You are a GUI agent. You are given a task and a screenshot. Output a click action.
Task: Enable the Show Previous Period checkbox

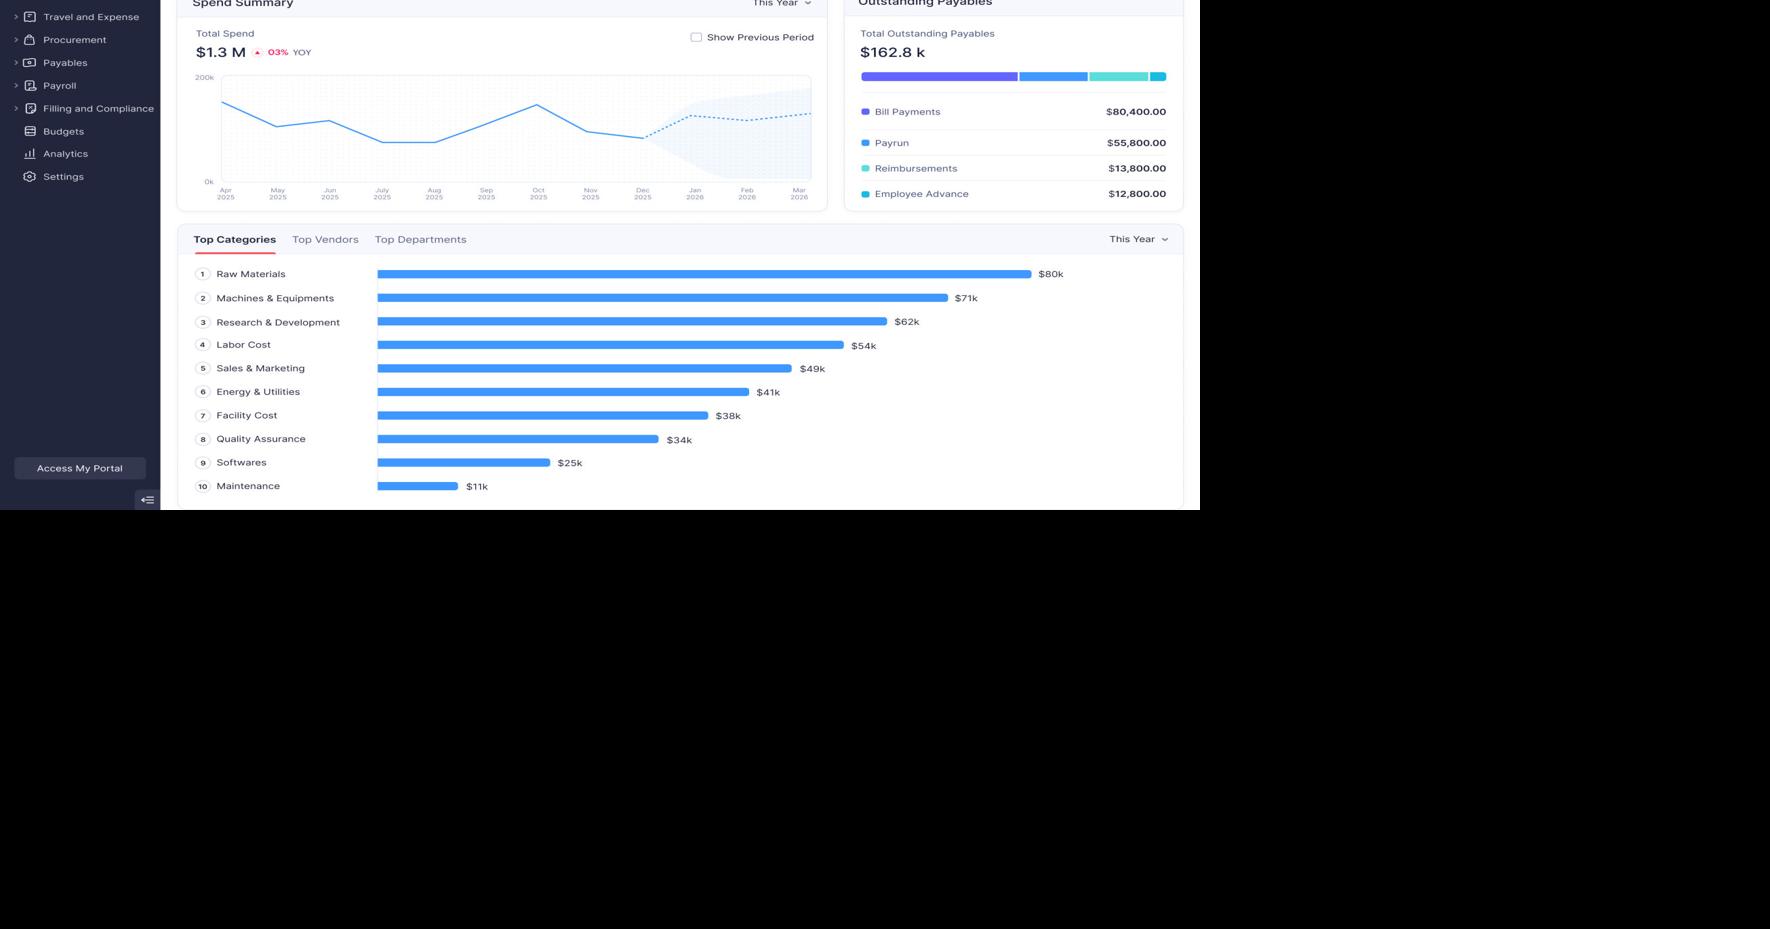696,37
